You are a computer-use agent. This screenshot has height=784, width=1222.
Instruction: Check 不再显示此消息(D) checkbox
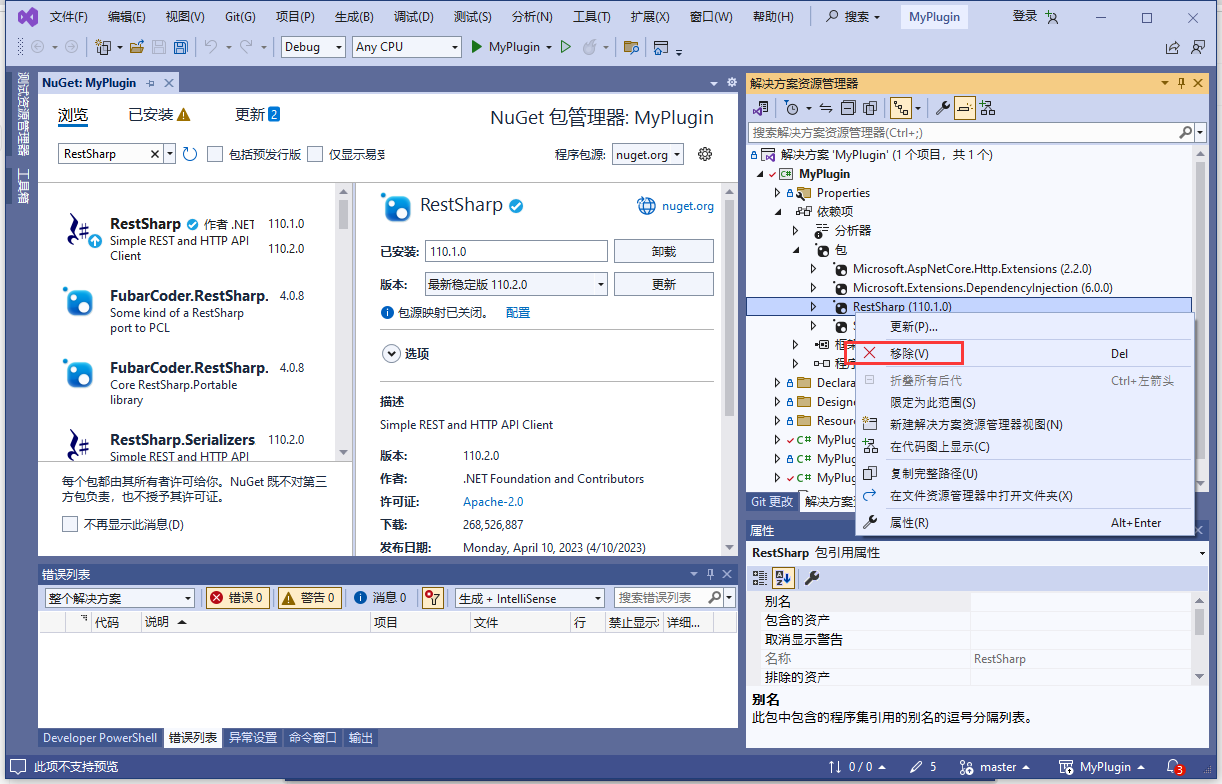point(70,524)
